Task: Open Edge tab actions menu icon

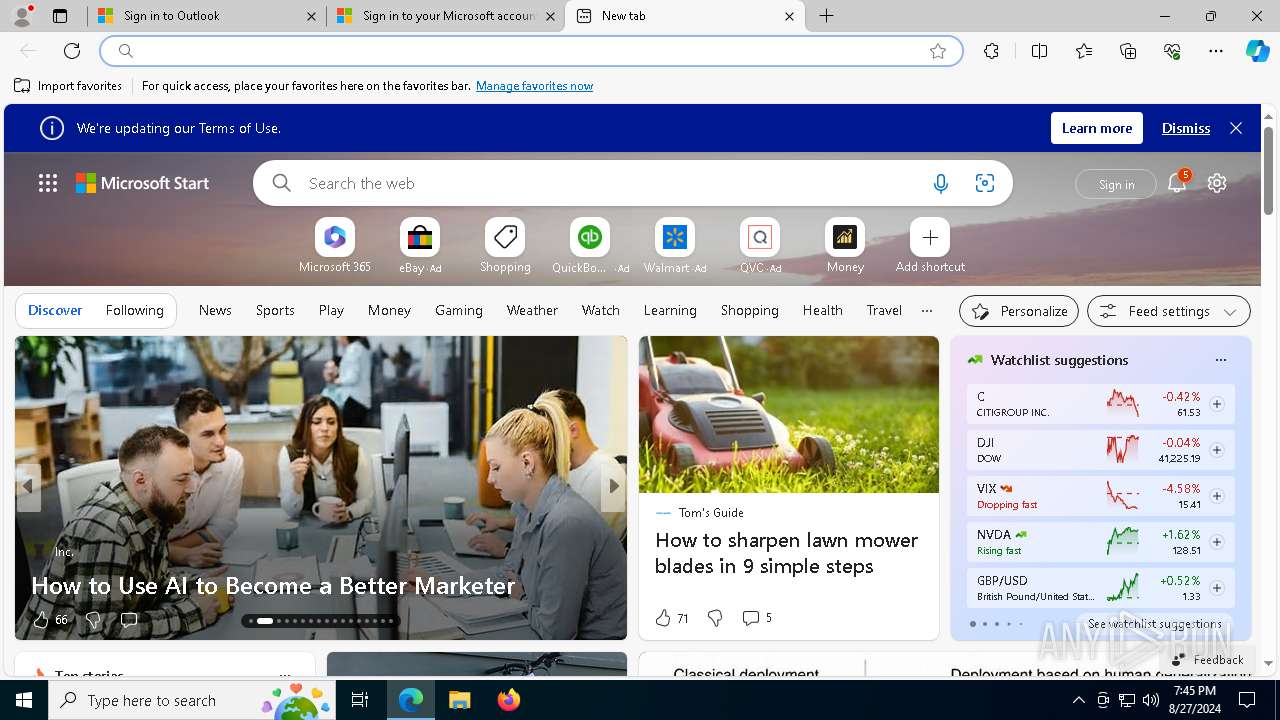Action: (x=60, y=16)
